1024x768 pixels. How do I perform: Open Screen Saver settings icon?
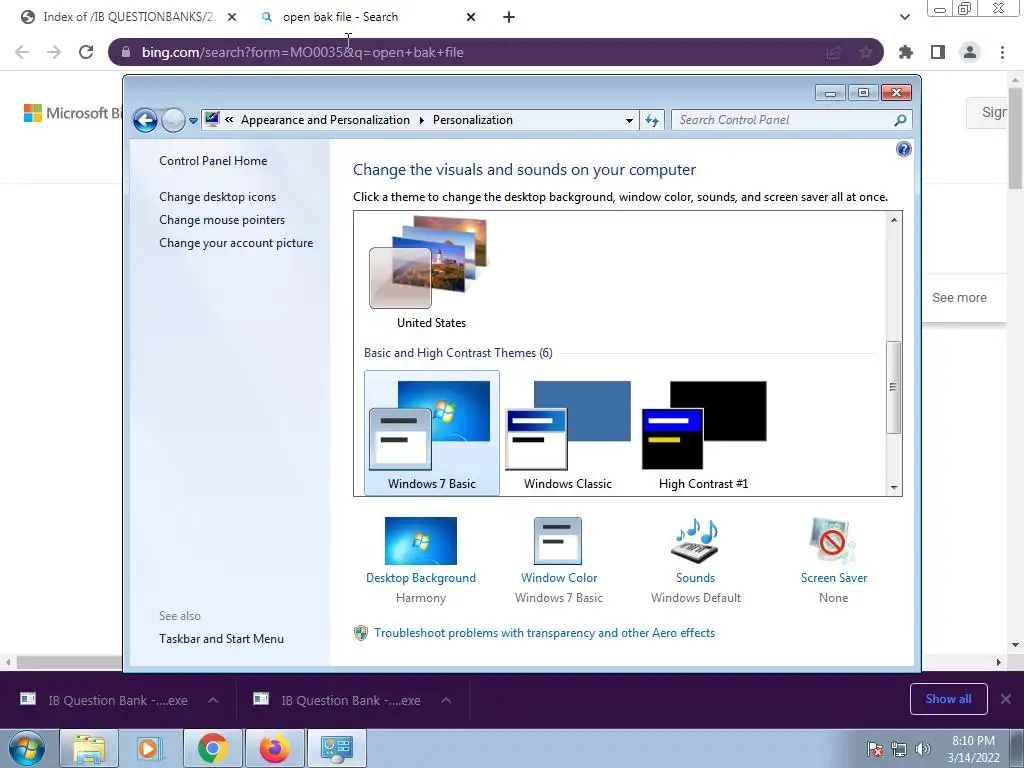[833, 541]
